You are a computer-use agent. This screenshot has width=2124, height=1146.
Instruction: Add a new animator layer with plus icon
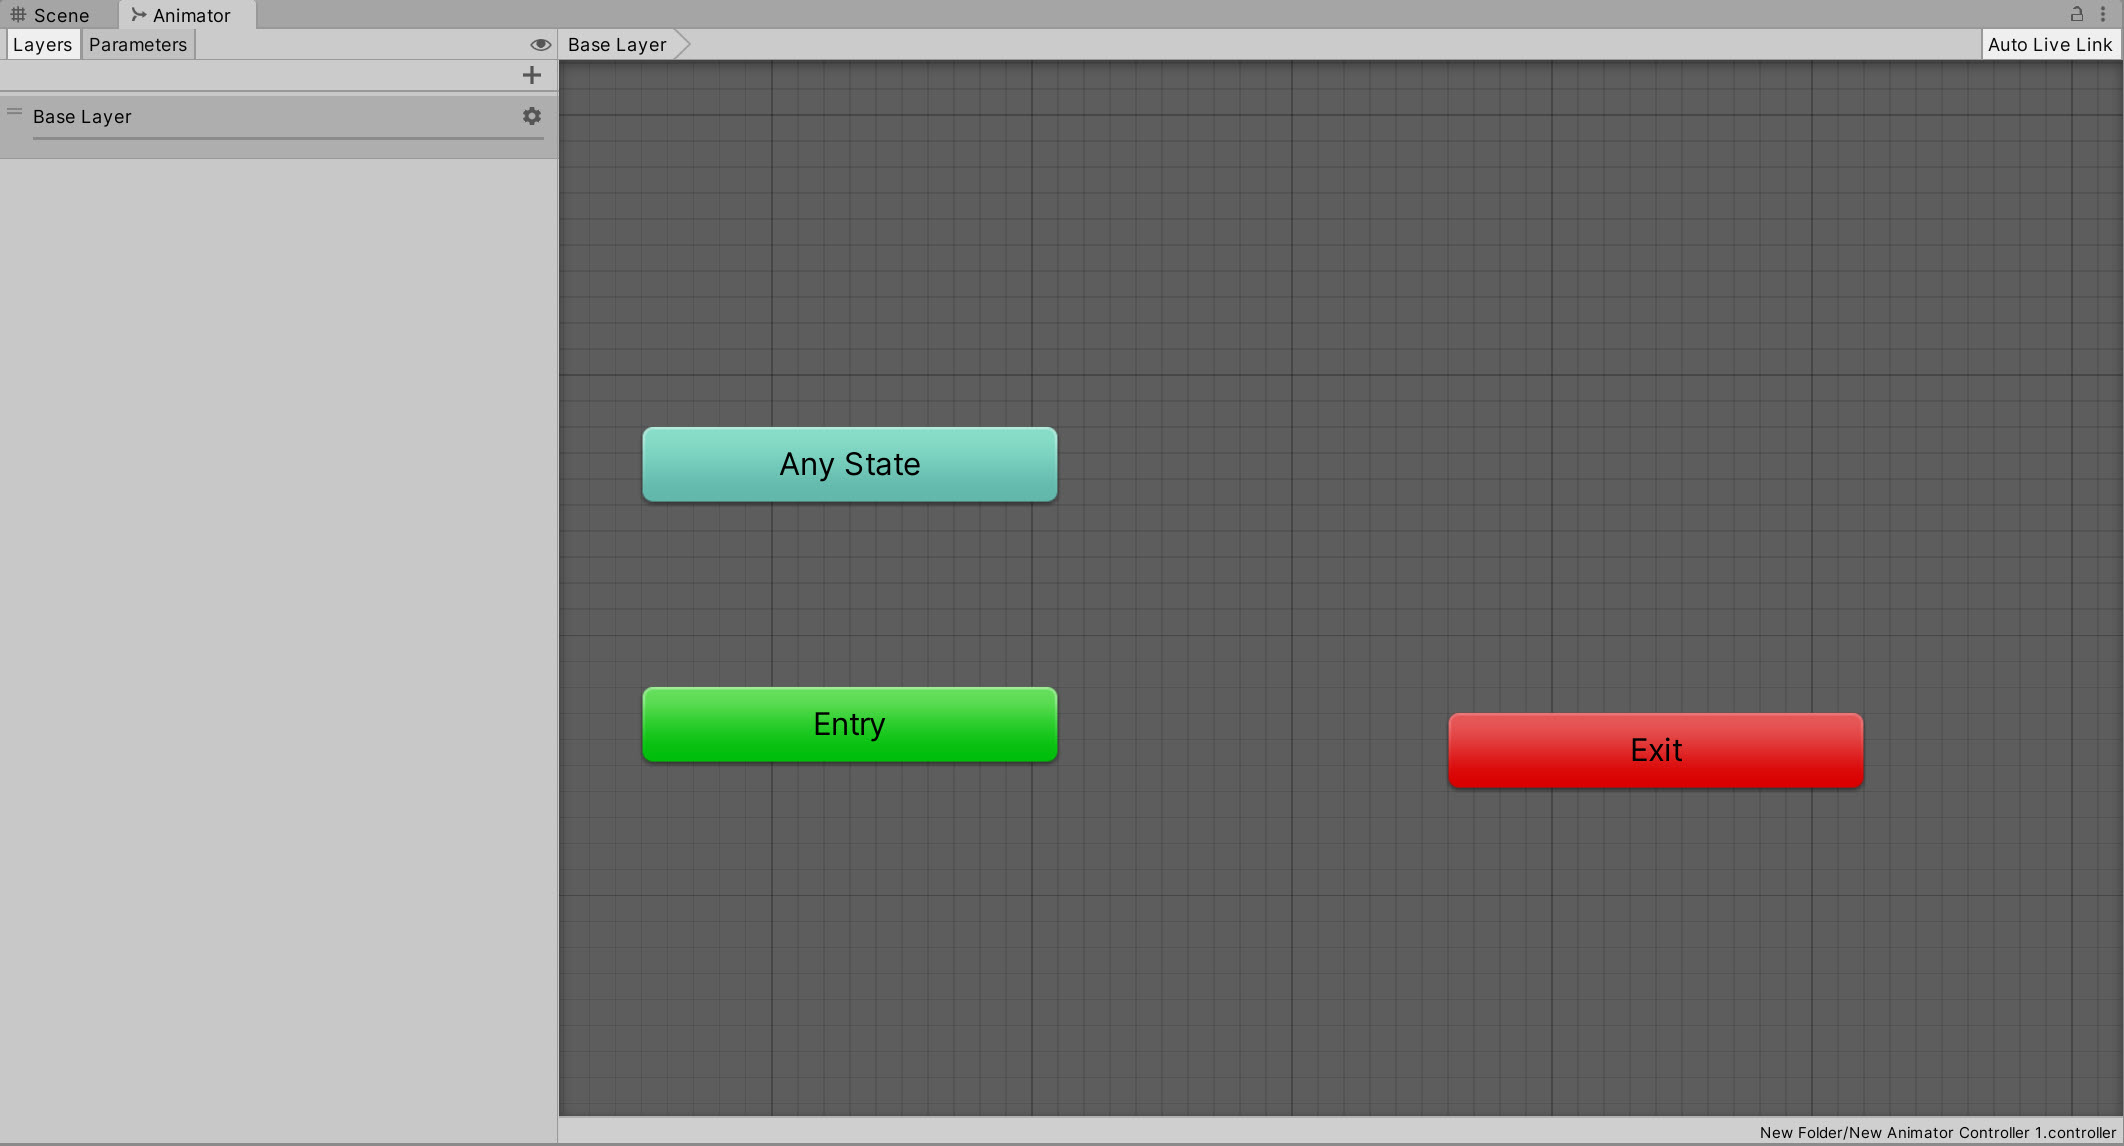(x=532, y=75)
